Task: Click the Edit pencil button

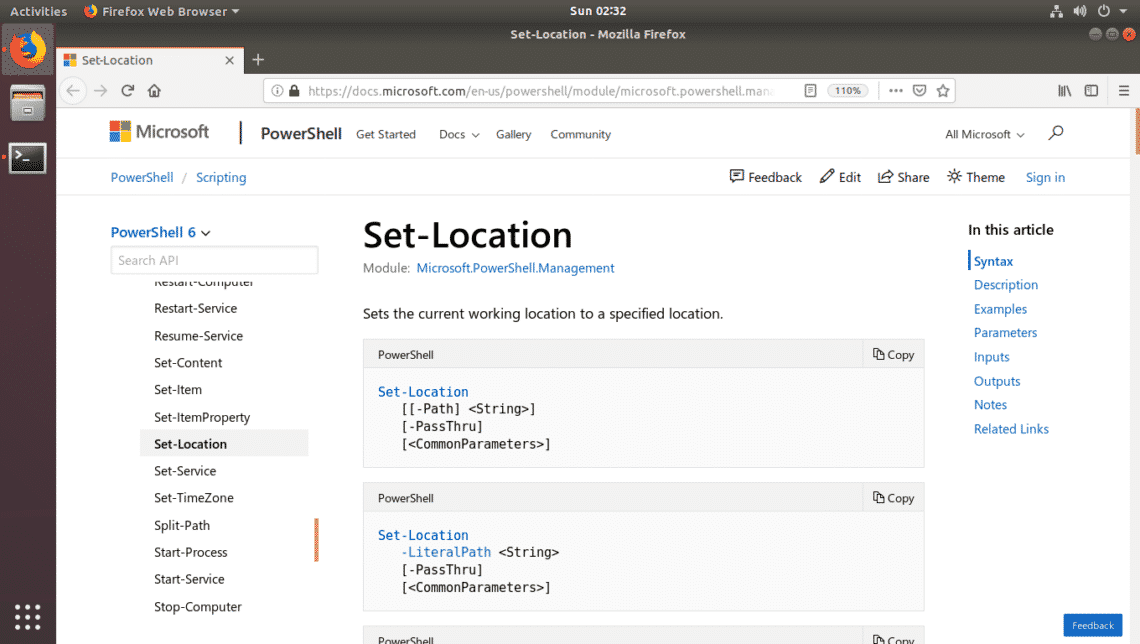Action: coord(840,177)
